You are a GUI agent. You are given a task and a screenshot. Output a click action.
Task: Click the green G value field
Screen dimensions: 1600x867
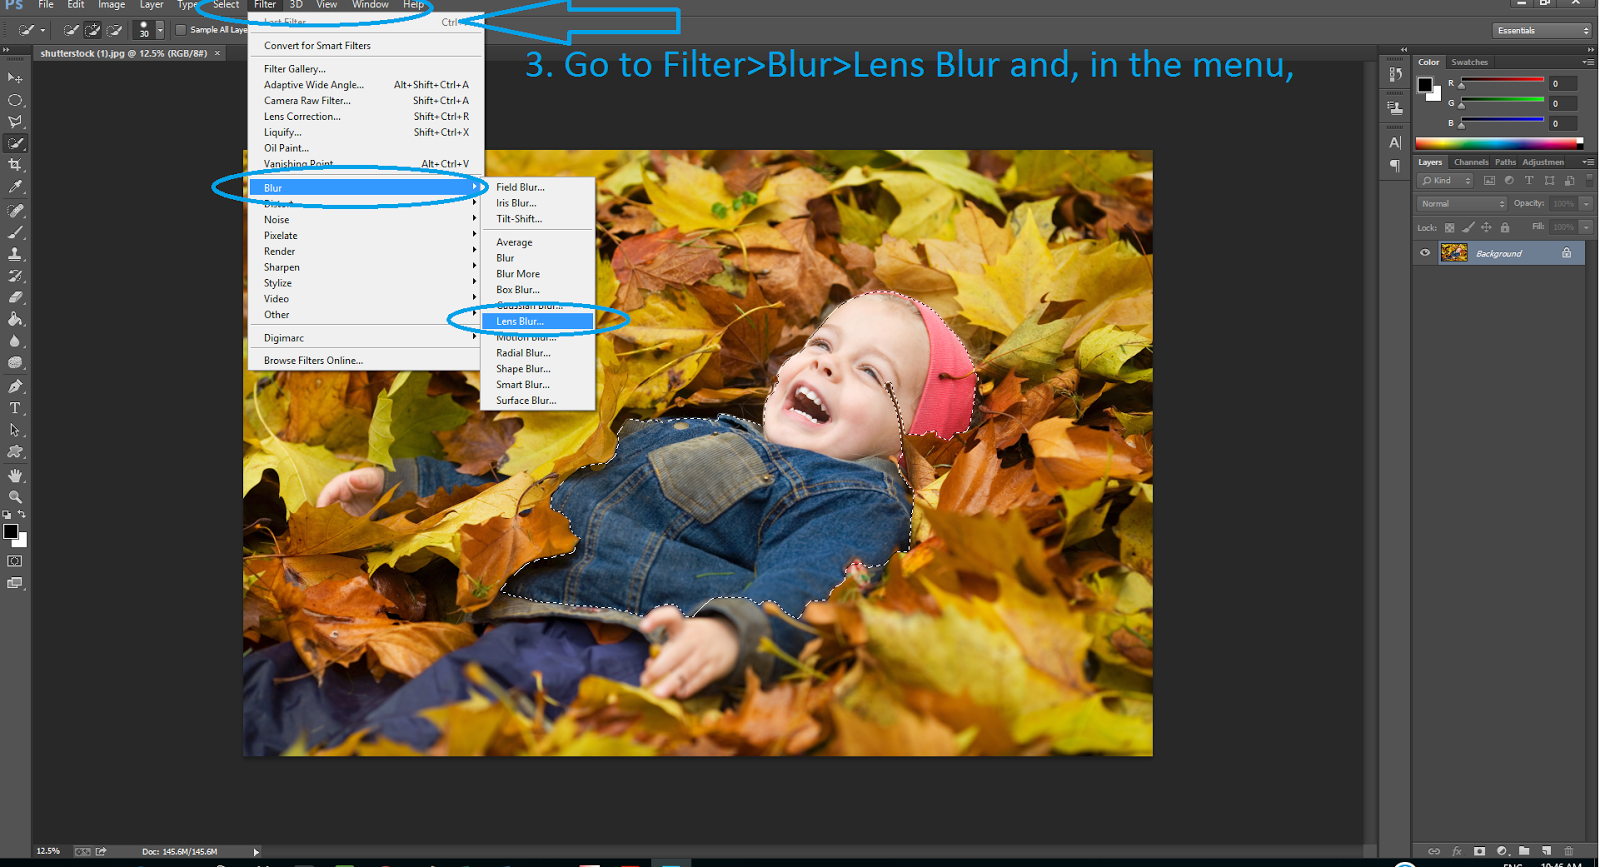1563,103
